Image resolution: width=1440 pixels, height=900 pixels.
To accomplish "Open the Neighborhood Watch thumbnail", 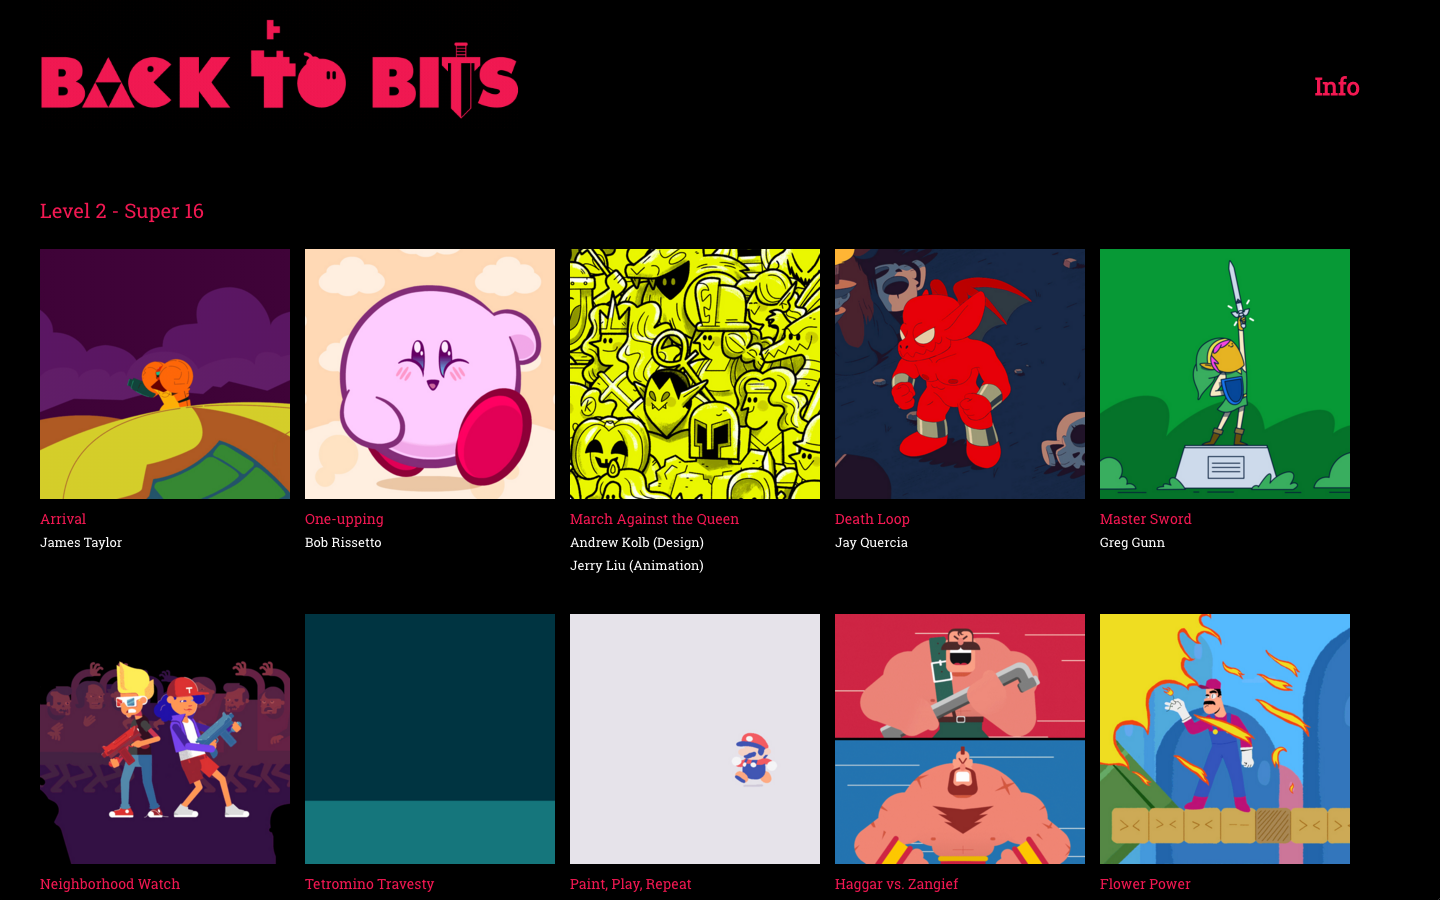I will click(165, 739).
